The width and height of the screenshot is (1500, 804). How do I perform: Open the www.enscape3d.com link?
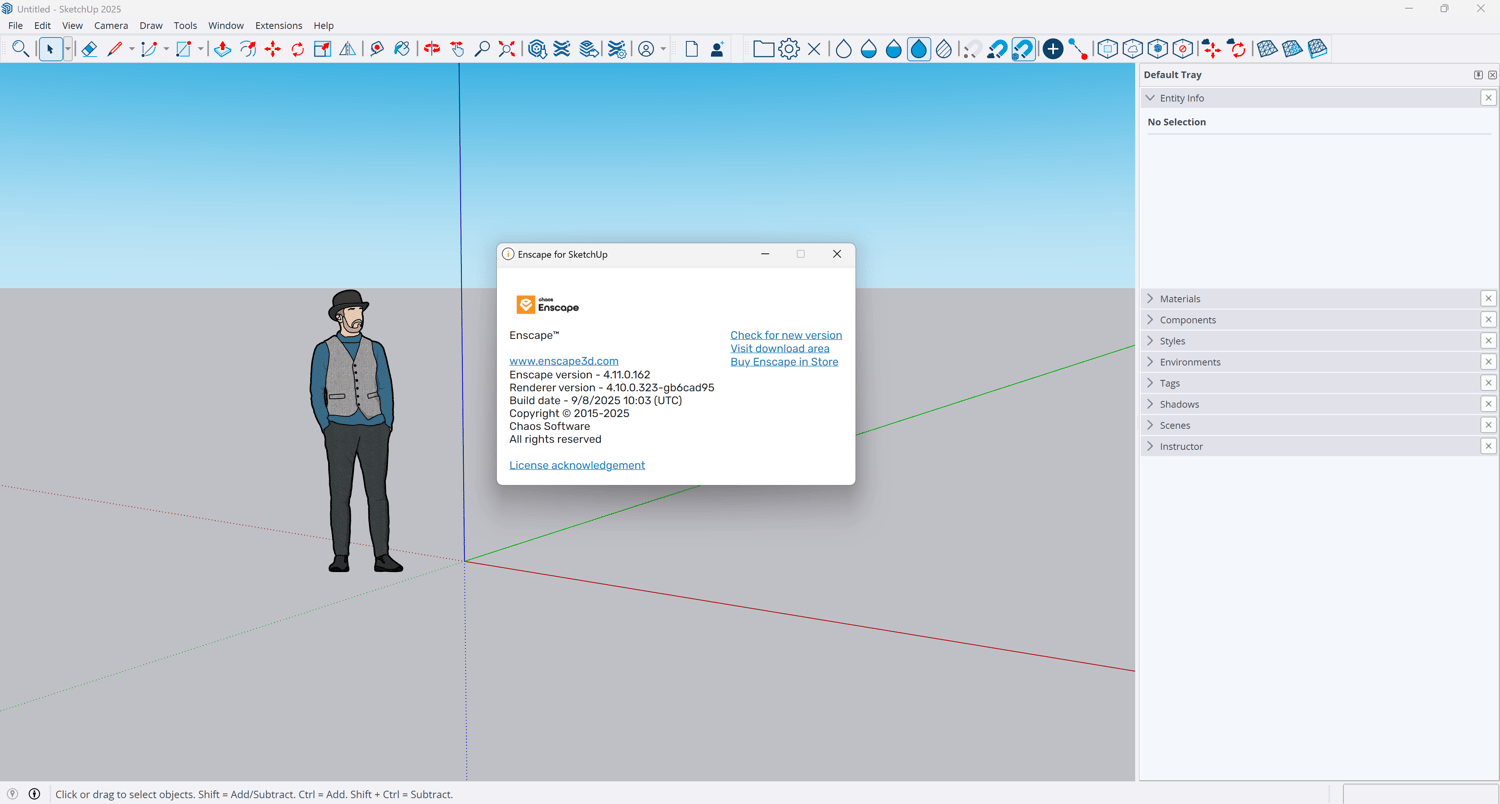[x=564, y=361]
